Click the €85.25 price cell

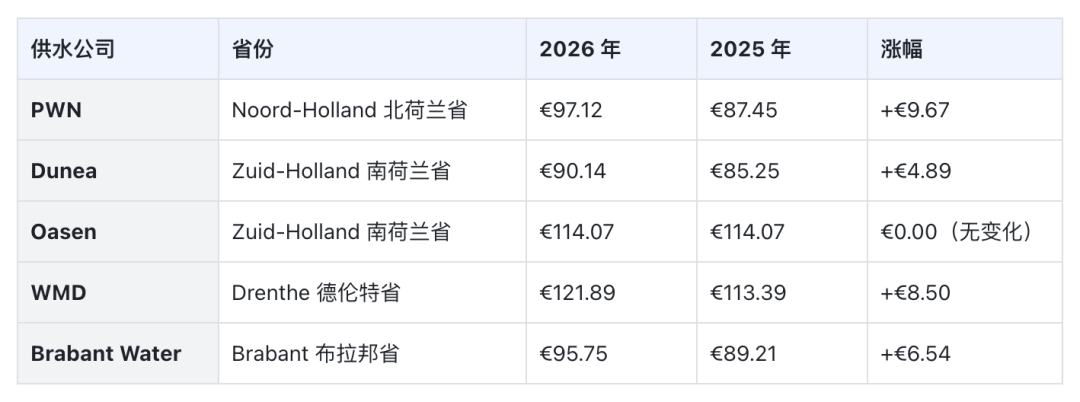pos(745,171)
